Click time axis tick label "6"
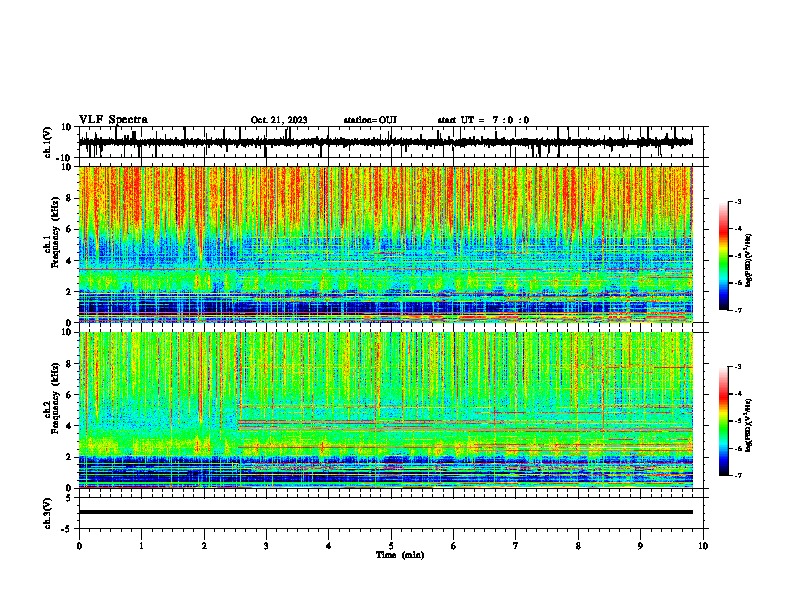This screenshot has width=792, height=612. click(x=454, y=546)
